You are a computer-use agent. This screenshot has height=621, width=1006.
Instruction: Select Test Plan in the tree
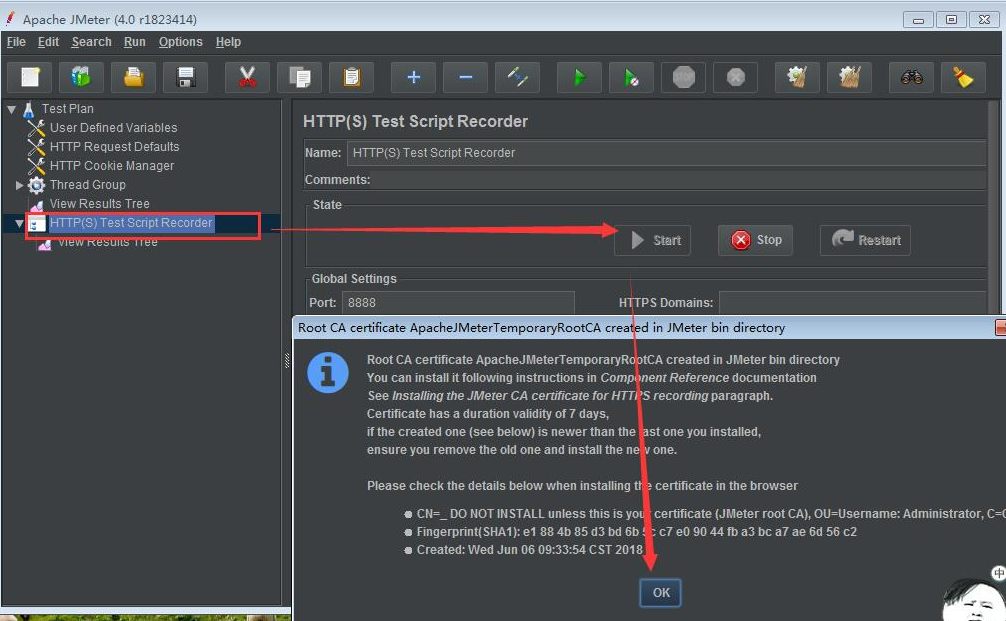point(67,109)
